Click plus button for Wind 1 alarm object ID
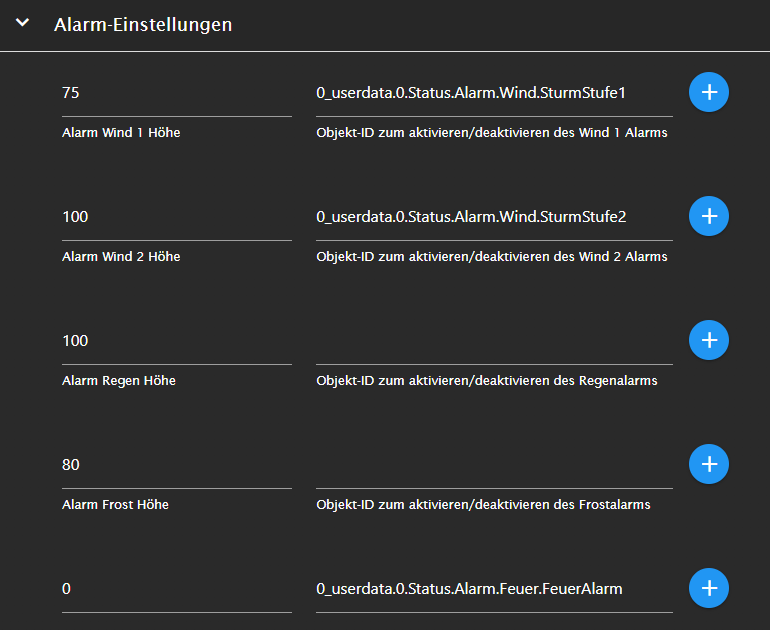The height and width of the screenshot is (630, 770). pyautogui.click(x=709, y=92)
